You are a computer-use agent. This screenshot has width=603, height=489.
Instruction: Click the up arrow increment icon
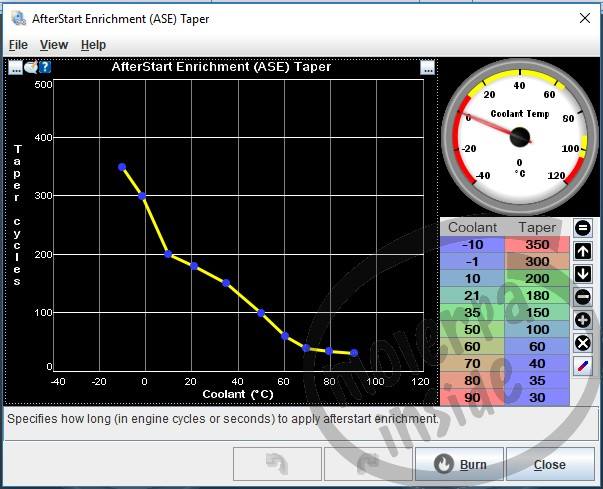[x=583, y=251]
